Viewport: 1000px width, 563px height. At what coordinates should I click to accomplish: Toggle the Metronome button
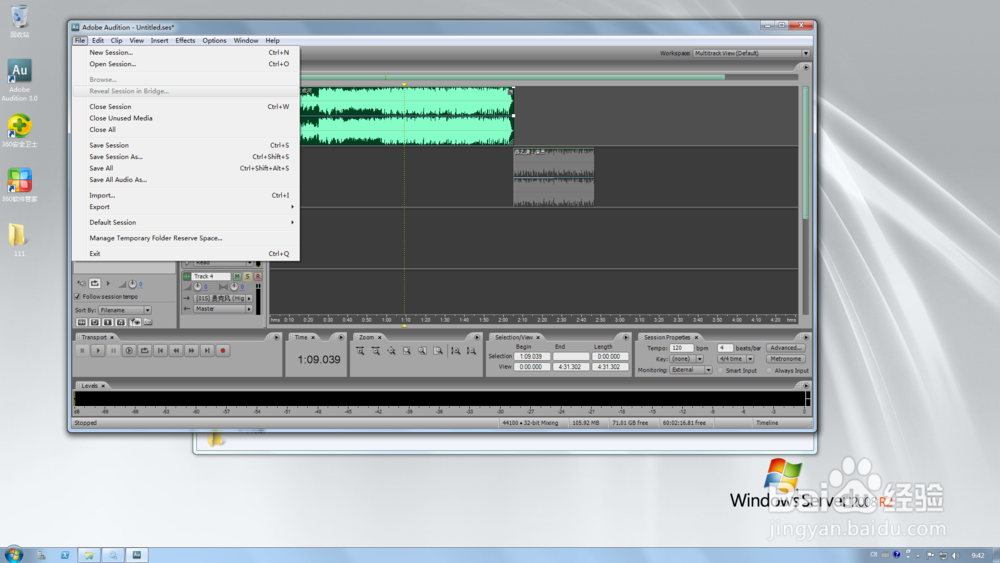tap(786, 359)
